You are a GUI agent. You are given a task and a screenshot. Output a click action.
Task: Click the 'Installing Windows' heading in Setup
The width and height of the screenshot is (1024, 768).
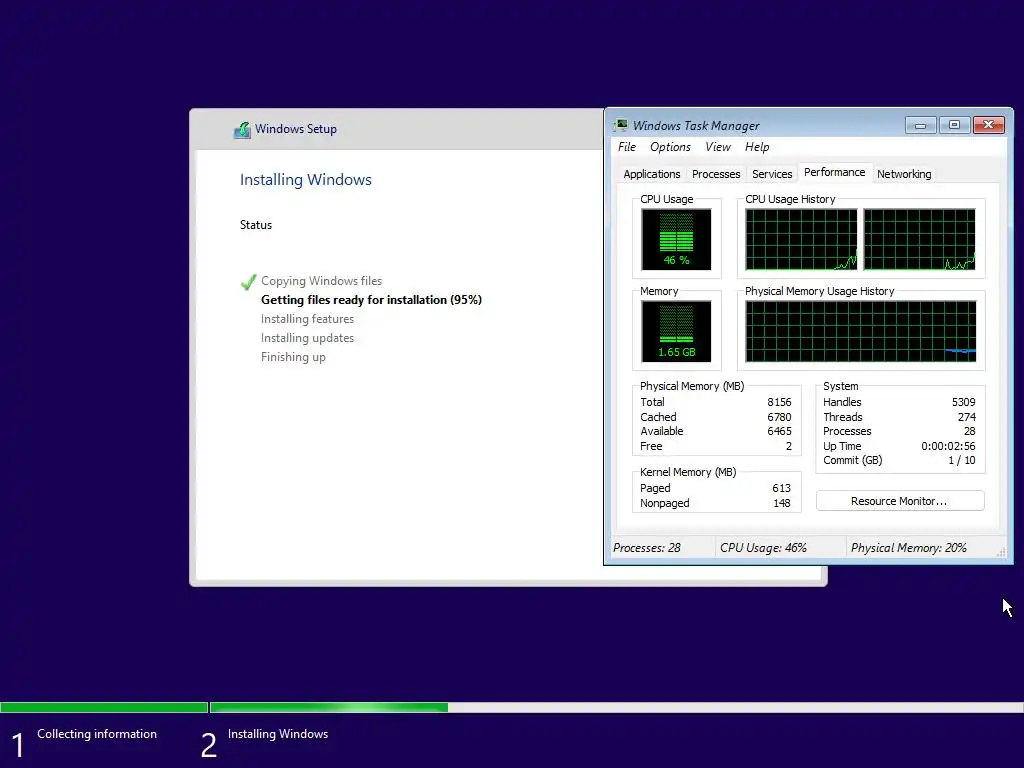click(306, 180)
